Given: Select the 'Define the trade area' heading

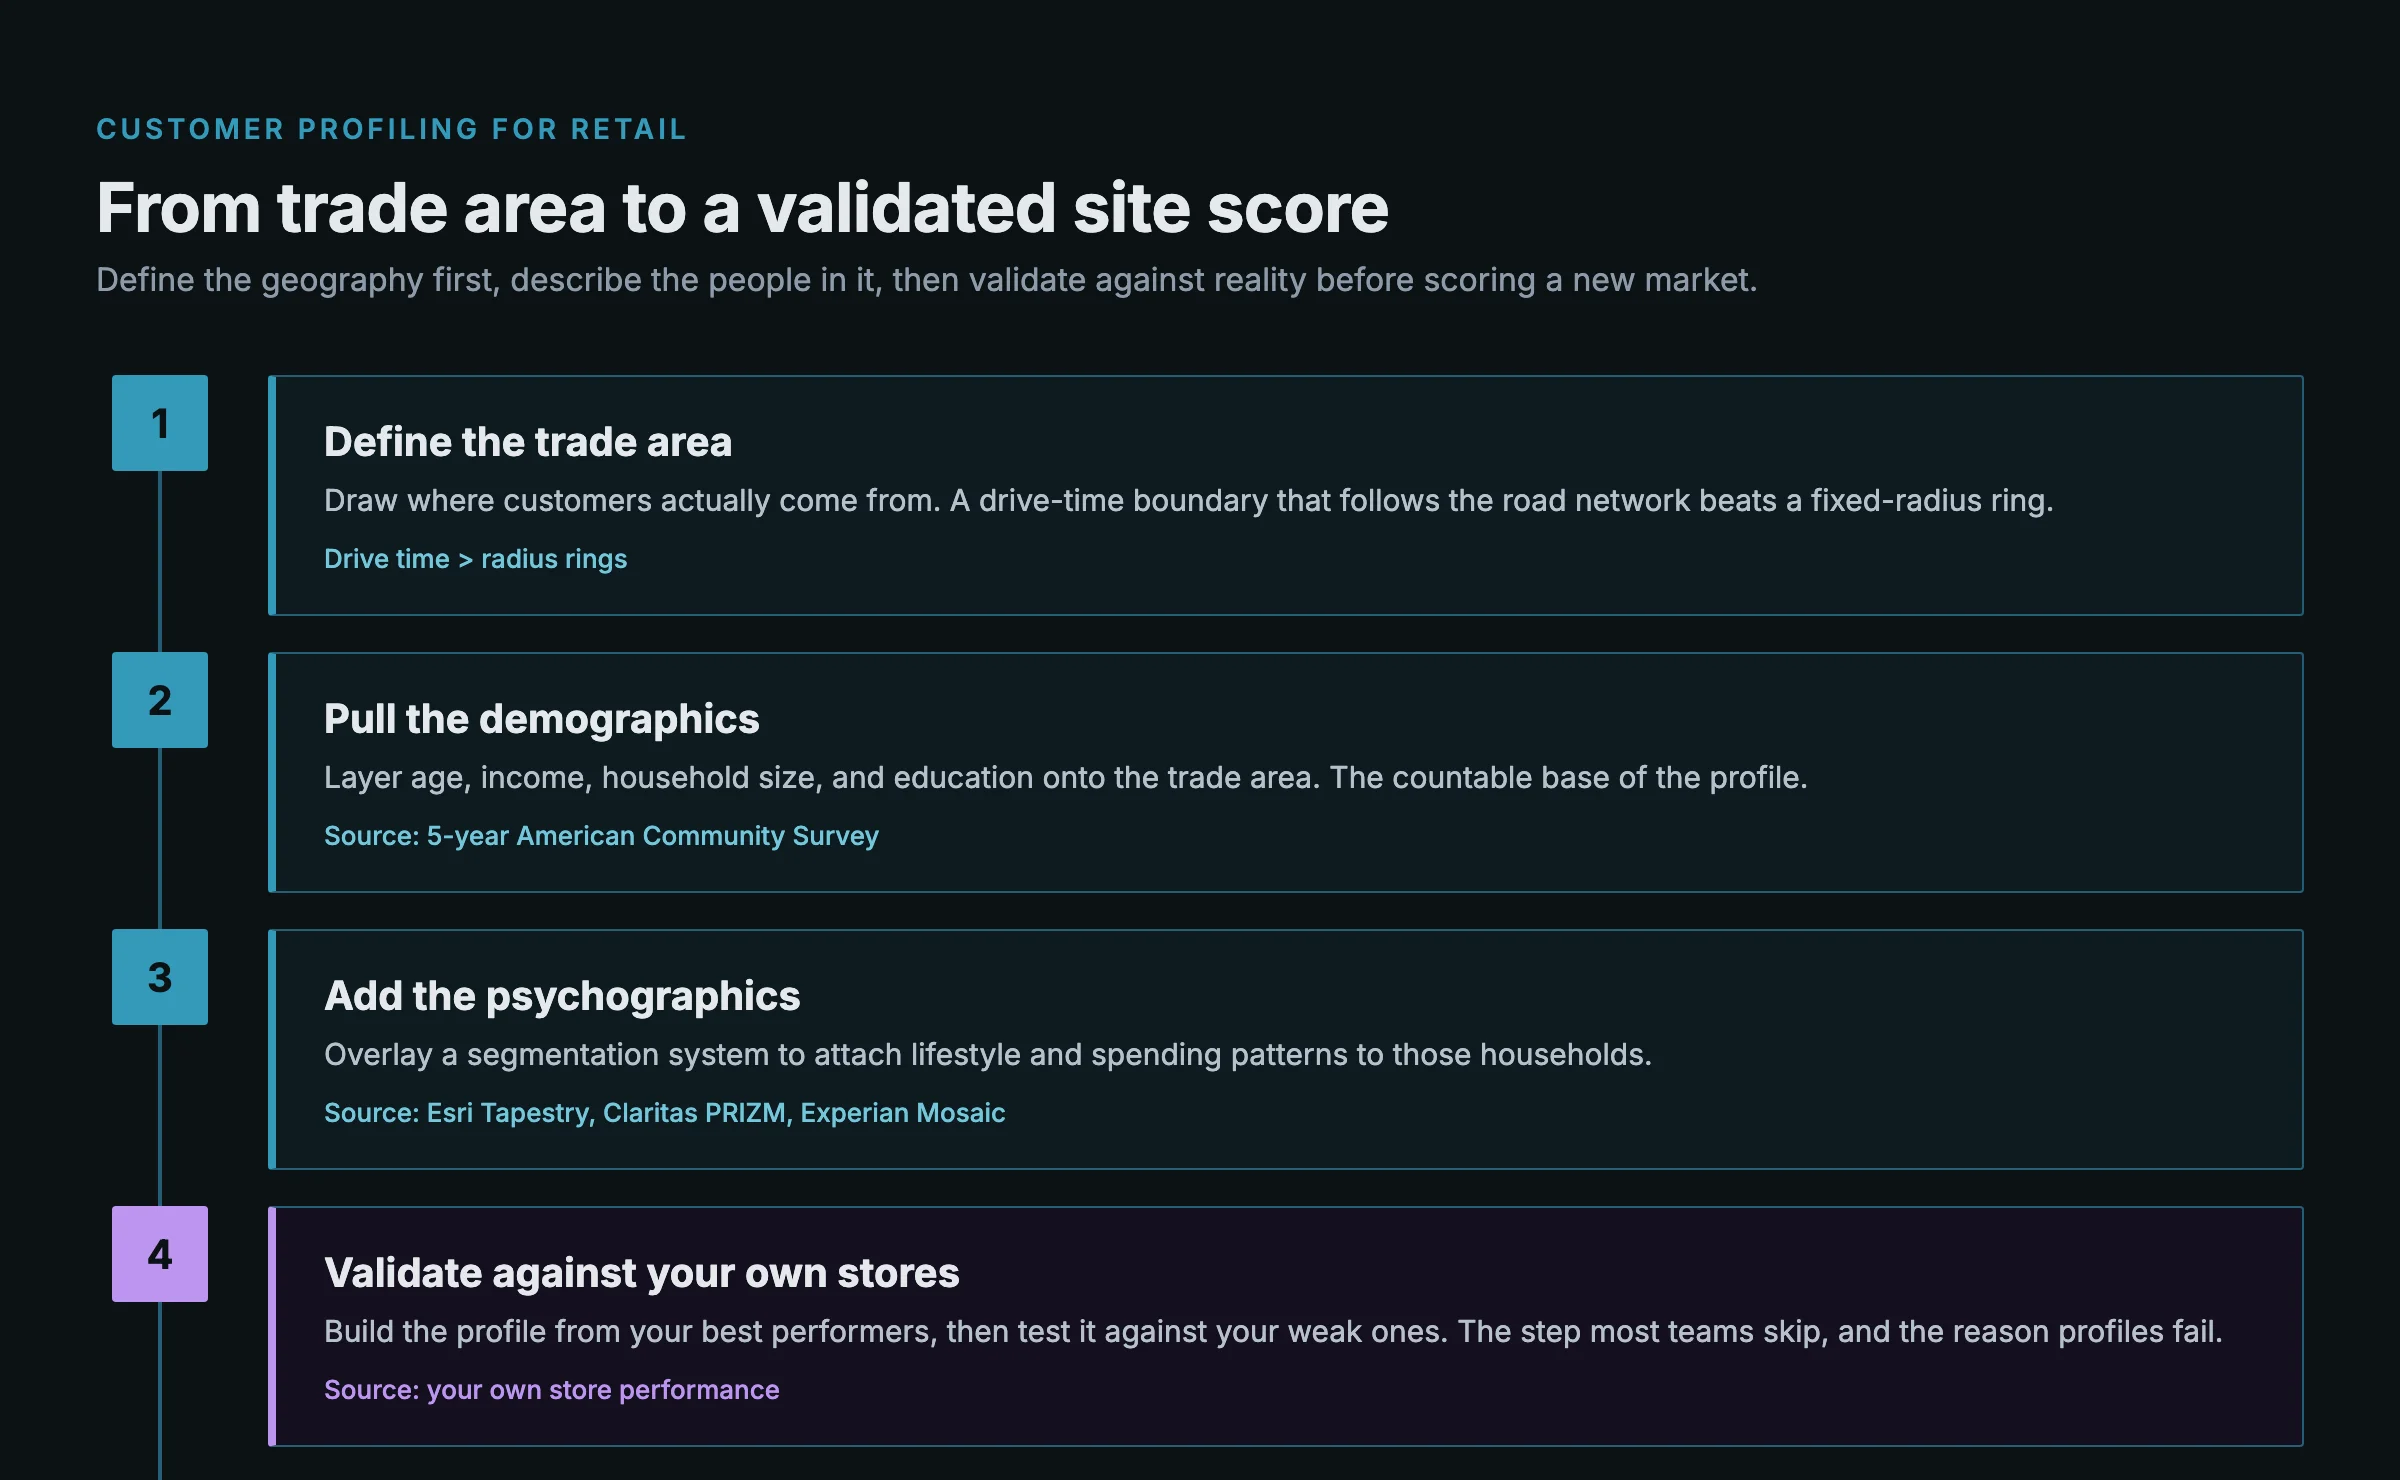Looking at the screenshot, I should (528, 442).
